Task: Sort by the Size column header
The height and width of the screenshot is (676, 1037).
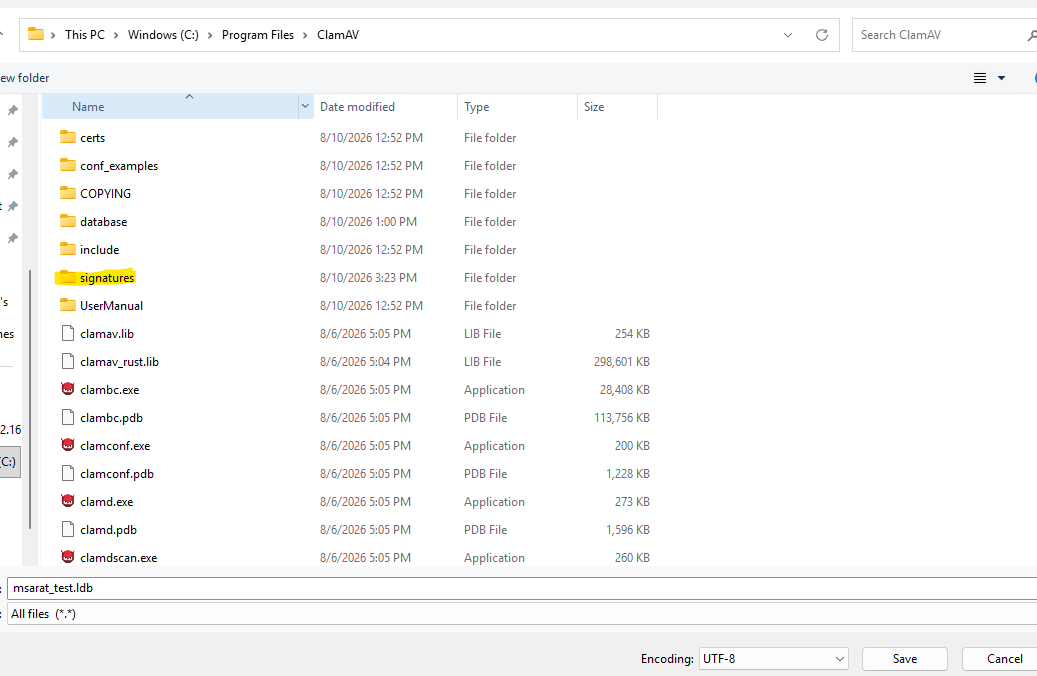Action: [617, 106]
